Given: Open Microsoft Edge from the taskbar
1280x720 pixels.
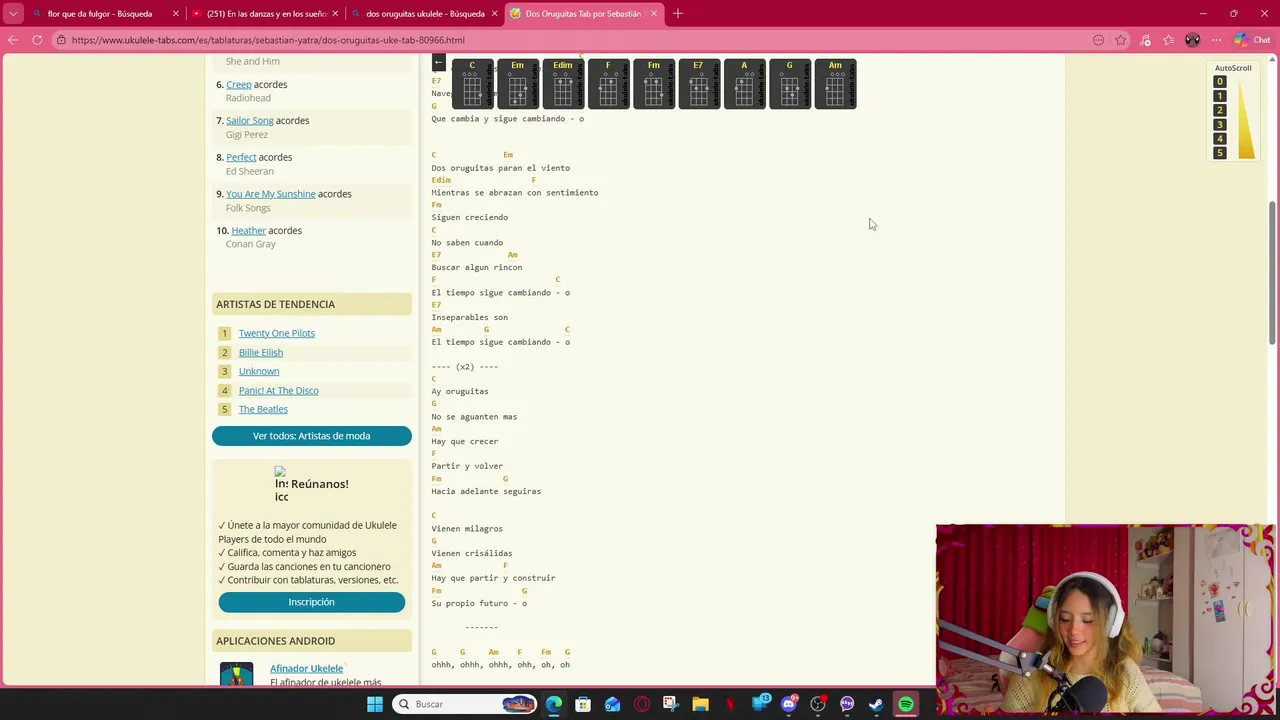Looking at the screenshot, I should [x=554, y=704].
